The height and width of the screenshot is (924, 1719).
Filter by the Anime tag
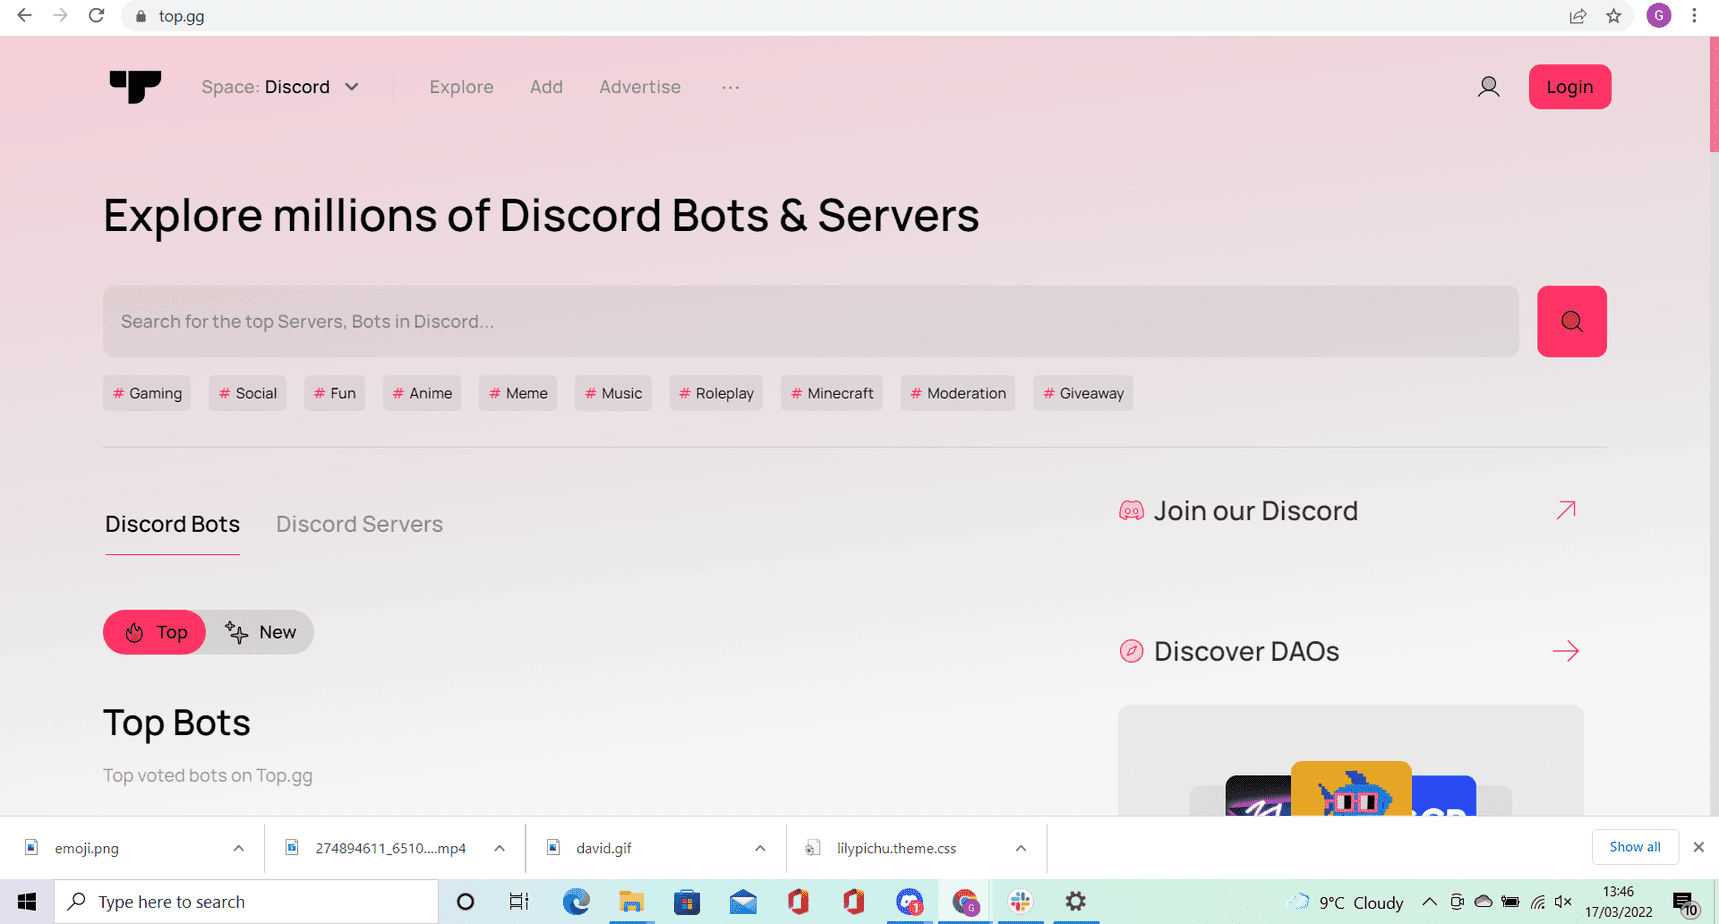(422, 393)
